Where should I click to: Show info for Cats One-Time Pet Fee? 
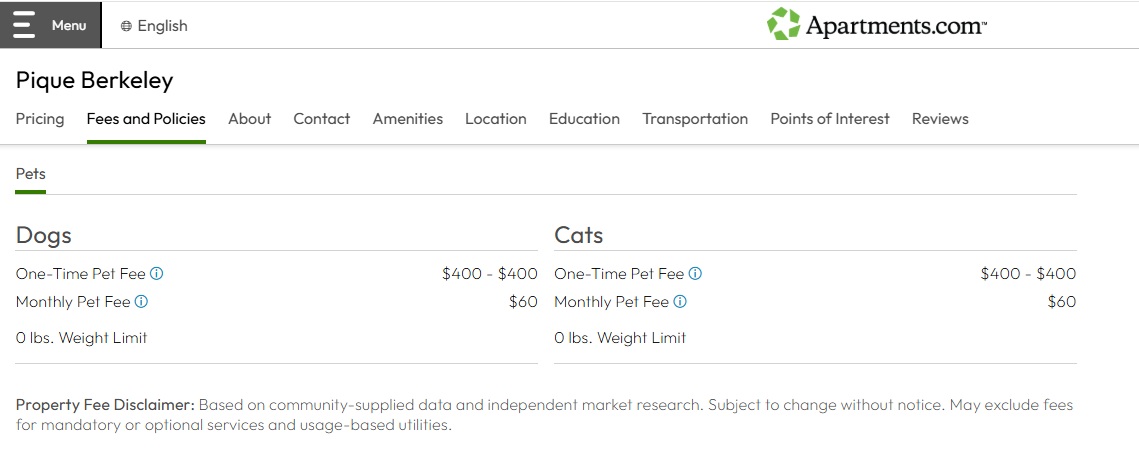(695, 273)
